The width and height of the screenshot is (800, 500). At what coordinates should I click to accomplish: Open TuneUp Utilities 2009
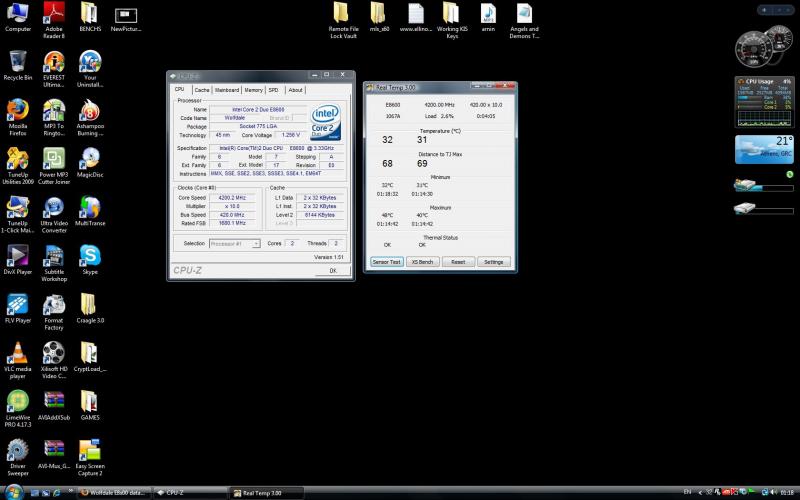(x=18, y=166)
